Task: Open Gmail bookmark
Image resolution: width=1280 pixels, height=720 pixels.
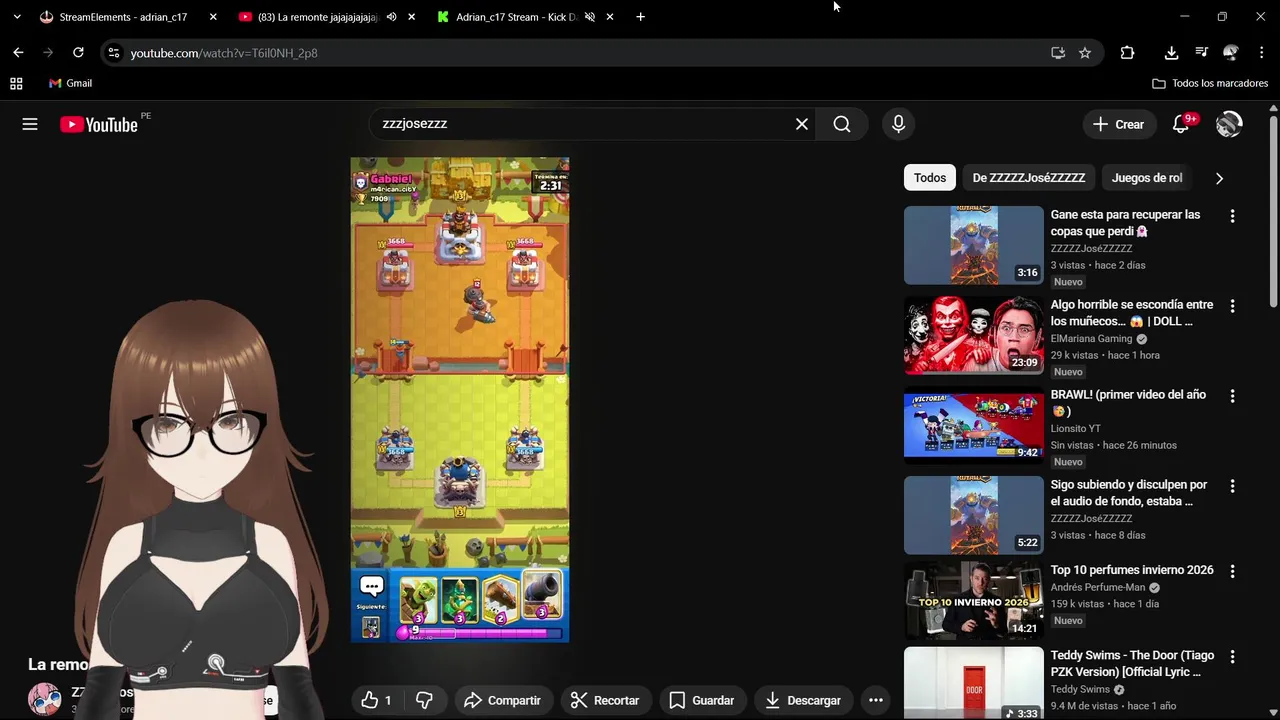Action: pyautogui.click(x=70, y=83)
